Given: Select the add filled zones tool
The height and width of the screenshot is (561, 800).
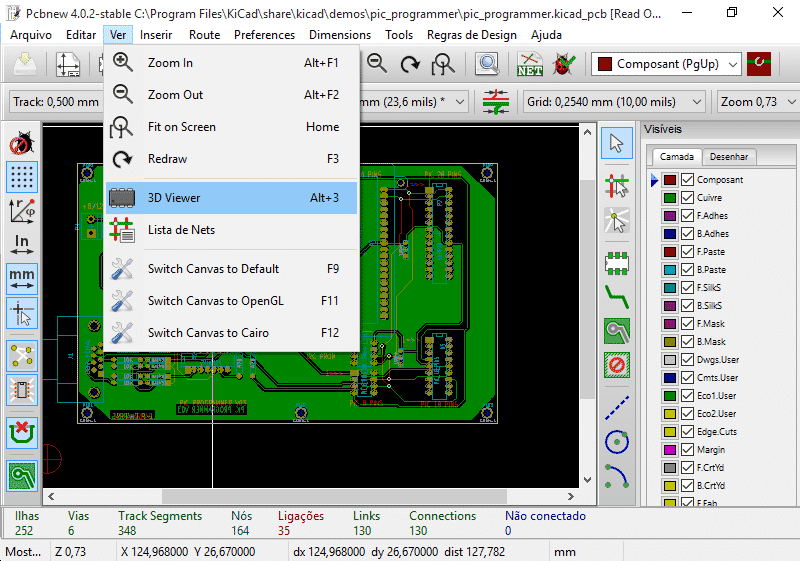Looking at the screenshot, I should [x=616, y=331].
